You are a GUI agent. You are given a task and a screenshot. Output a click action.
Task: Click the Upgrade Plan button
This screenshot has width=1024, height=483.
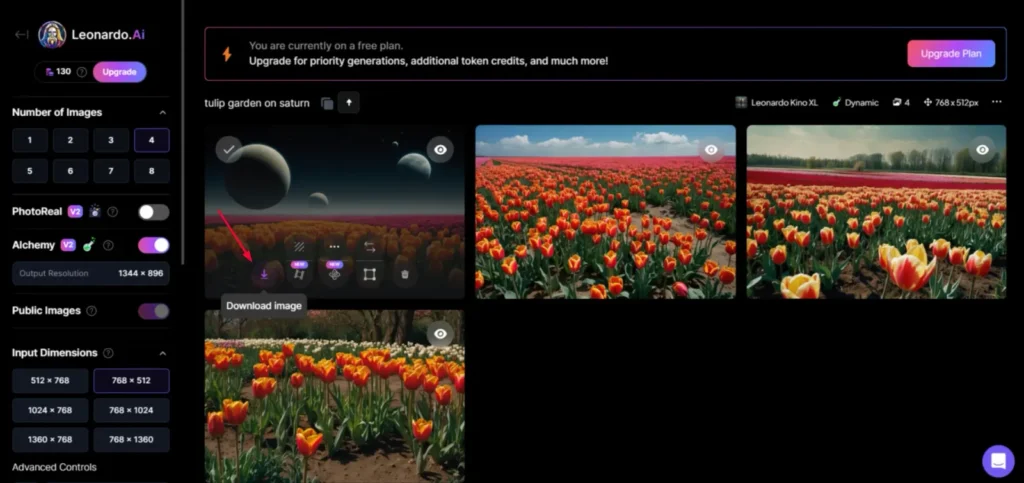pyautogui.click(x=950, y=53)
